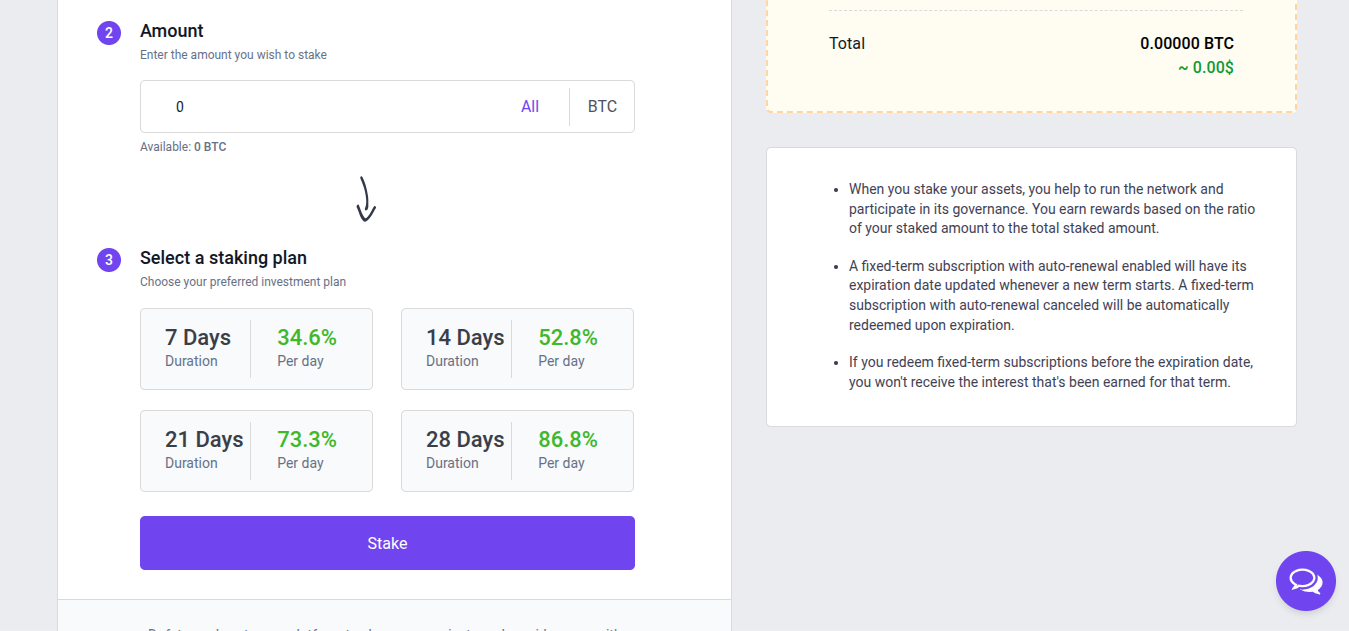Screen dimensions: 1349x631
Task: Click the step 3 number badge
Action: 109,260
